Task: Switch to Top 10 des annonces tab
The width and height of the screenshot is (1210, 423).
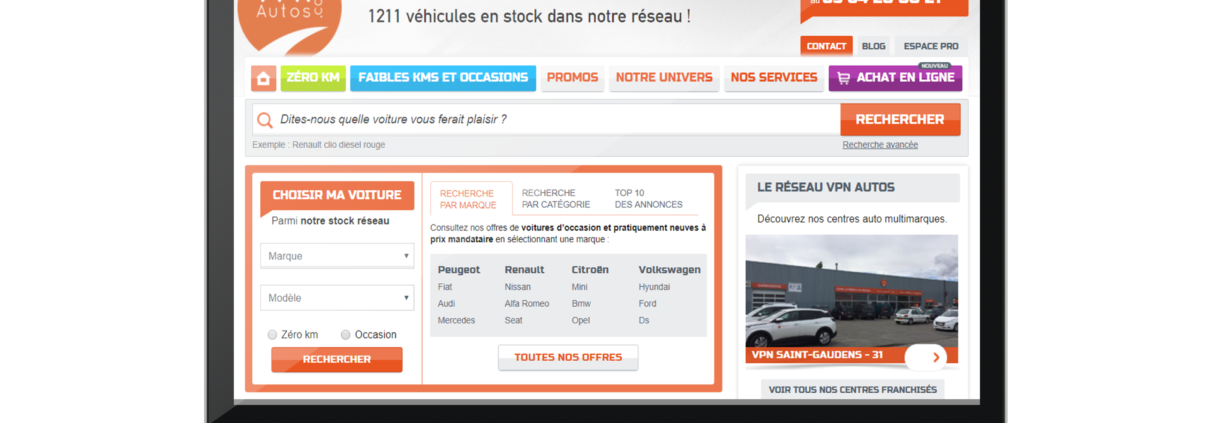Action: coord(648,199)
